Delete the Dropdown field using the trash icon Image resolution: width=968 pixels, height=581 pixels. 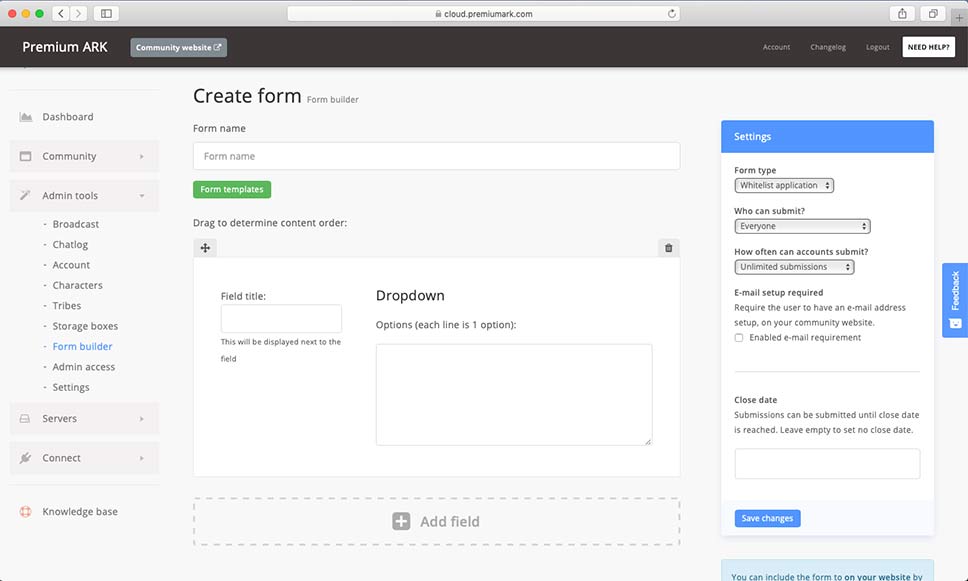point(668,247)
